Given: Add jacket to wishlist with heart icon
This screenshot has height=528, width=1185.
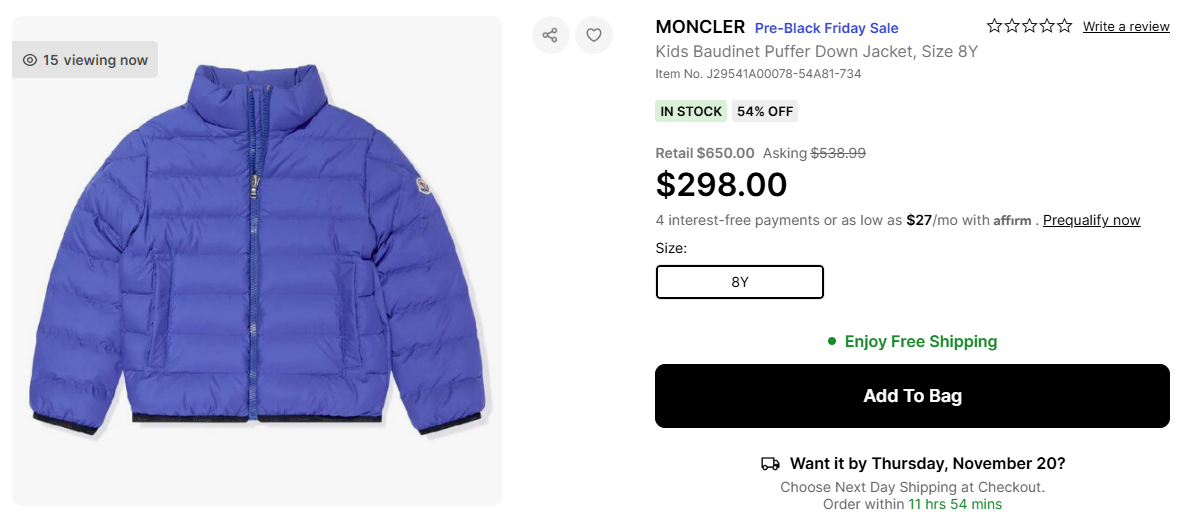Looking at the screenshot, I should pos(594,35).
